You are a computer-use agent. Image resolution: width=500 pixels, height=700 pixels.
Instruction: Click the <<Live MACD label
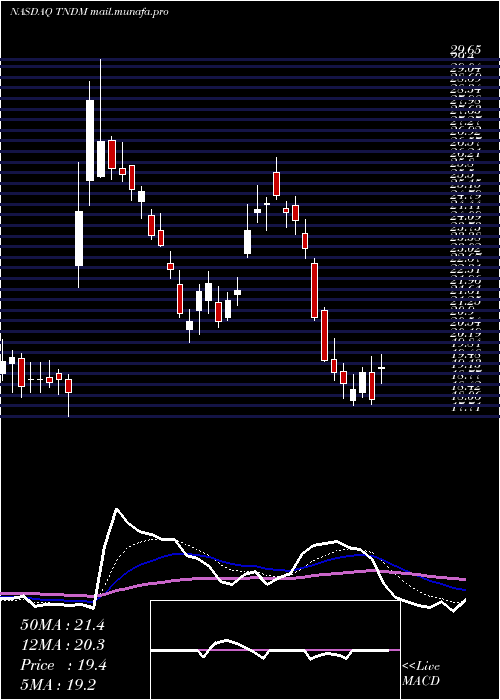click(x=421, y=674)
